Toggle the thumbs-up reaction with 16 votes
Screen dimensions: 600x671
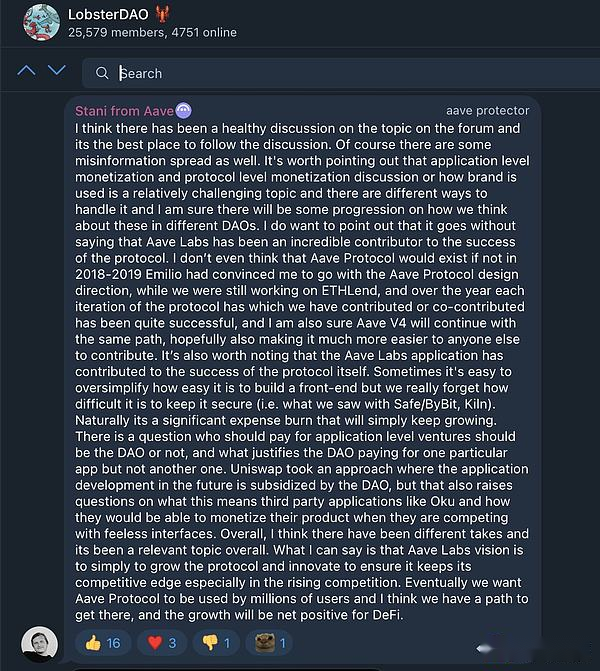tap(104, 643)
